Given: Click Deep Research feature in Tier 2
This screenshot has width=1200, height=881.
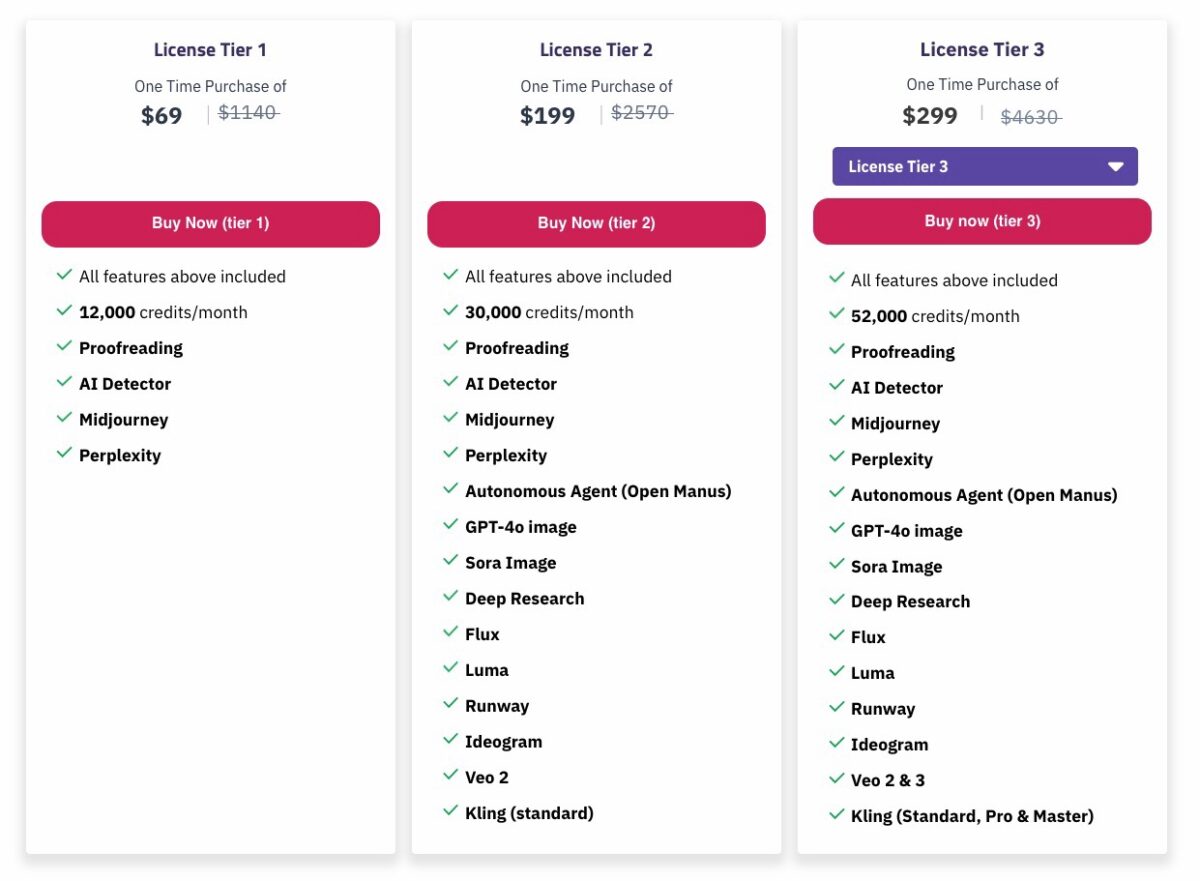Looking at the screenshot, I should click(x=525, y=599).
